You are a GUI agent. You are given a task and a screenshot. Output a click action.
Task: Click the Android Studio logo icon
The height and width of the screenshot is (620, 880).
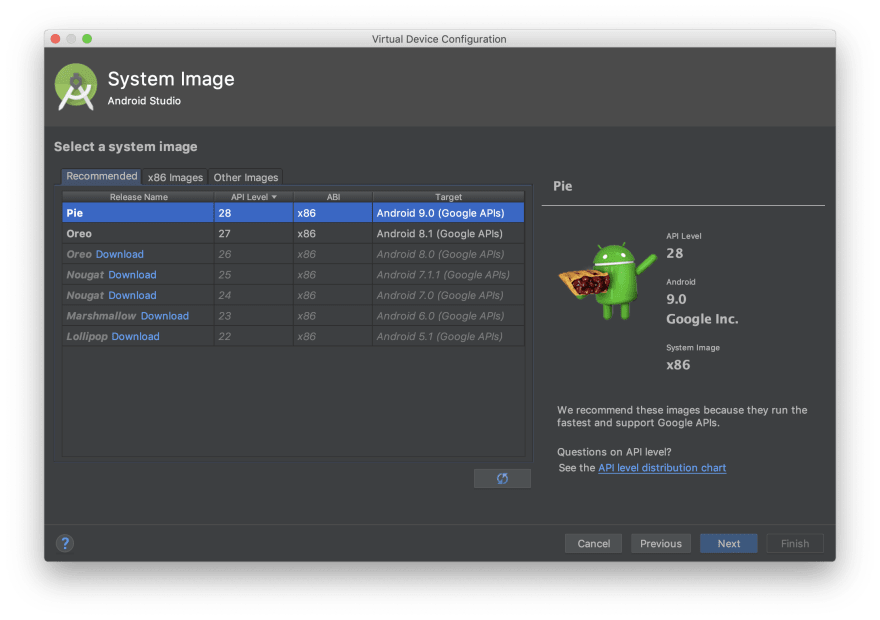click(x=76, y=87)
